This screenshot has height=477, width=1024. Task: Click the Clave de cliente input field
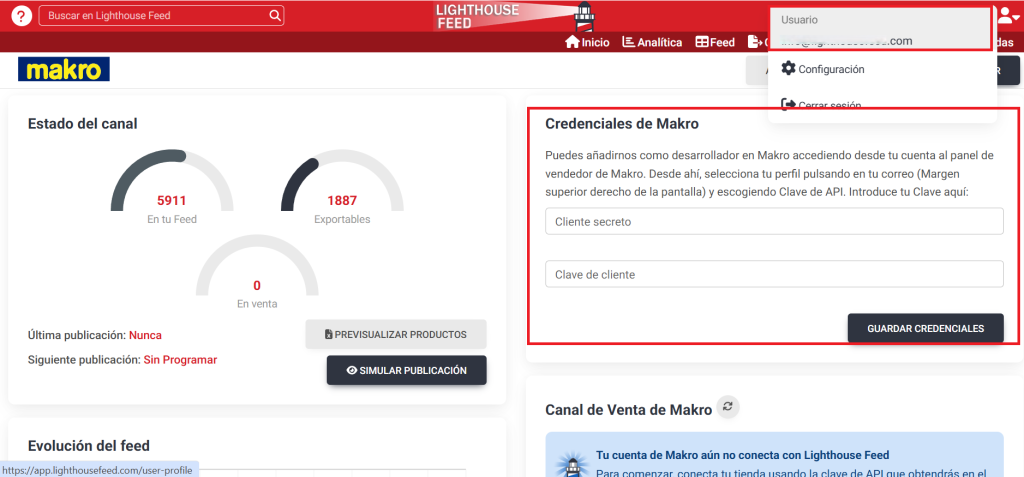coord(774,274)
